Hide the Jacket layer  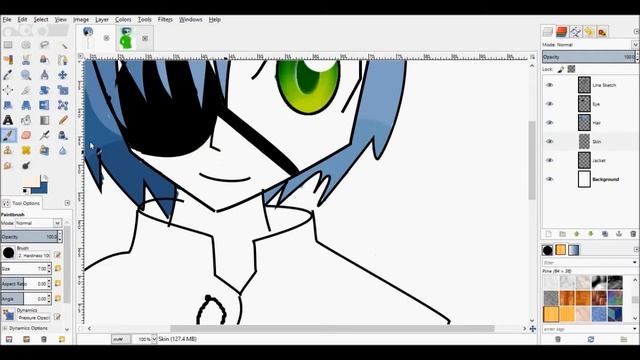(x=549, y=160)
